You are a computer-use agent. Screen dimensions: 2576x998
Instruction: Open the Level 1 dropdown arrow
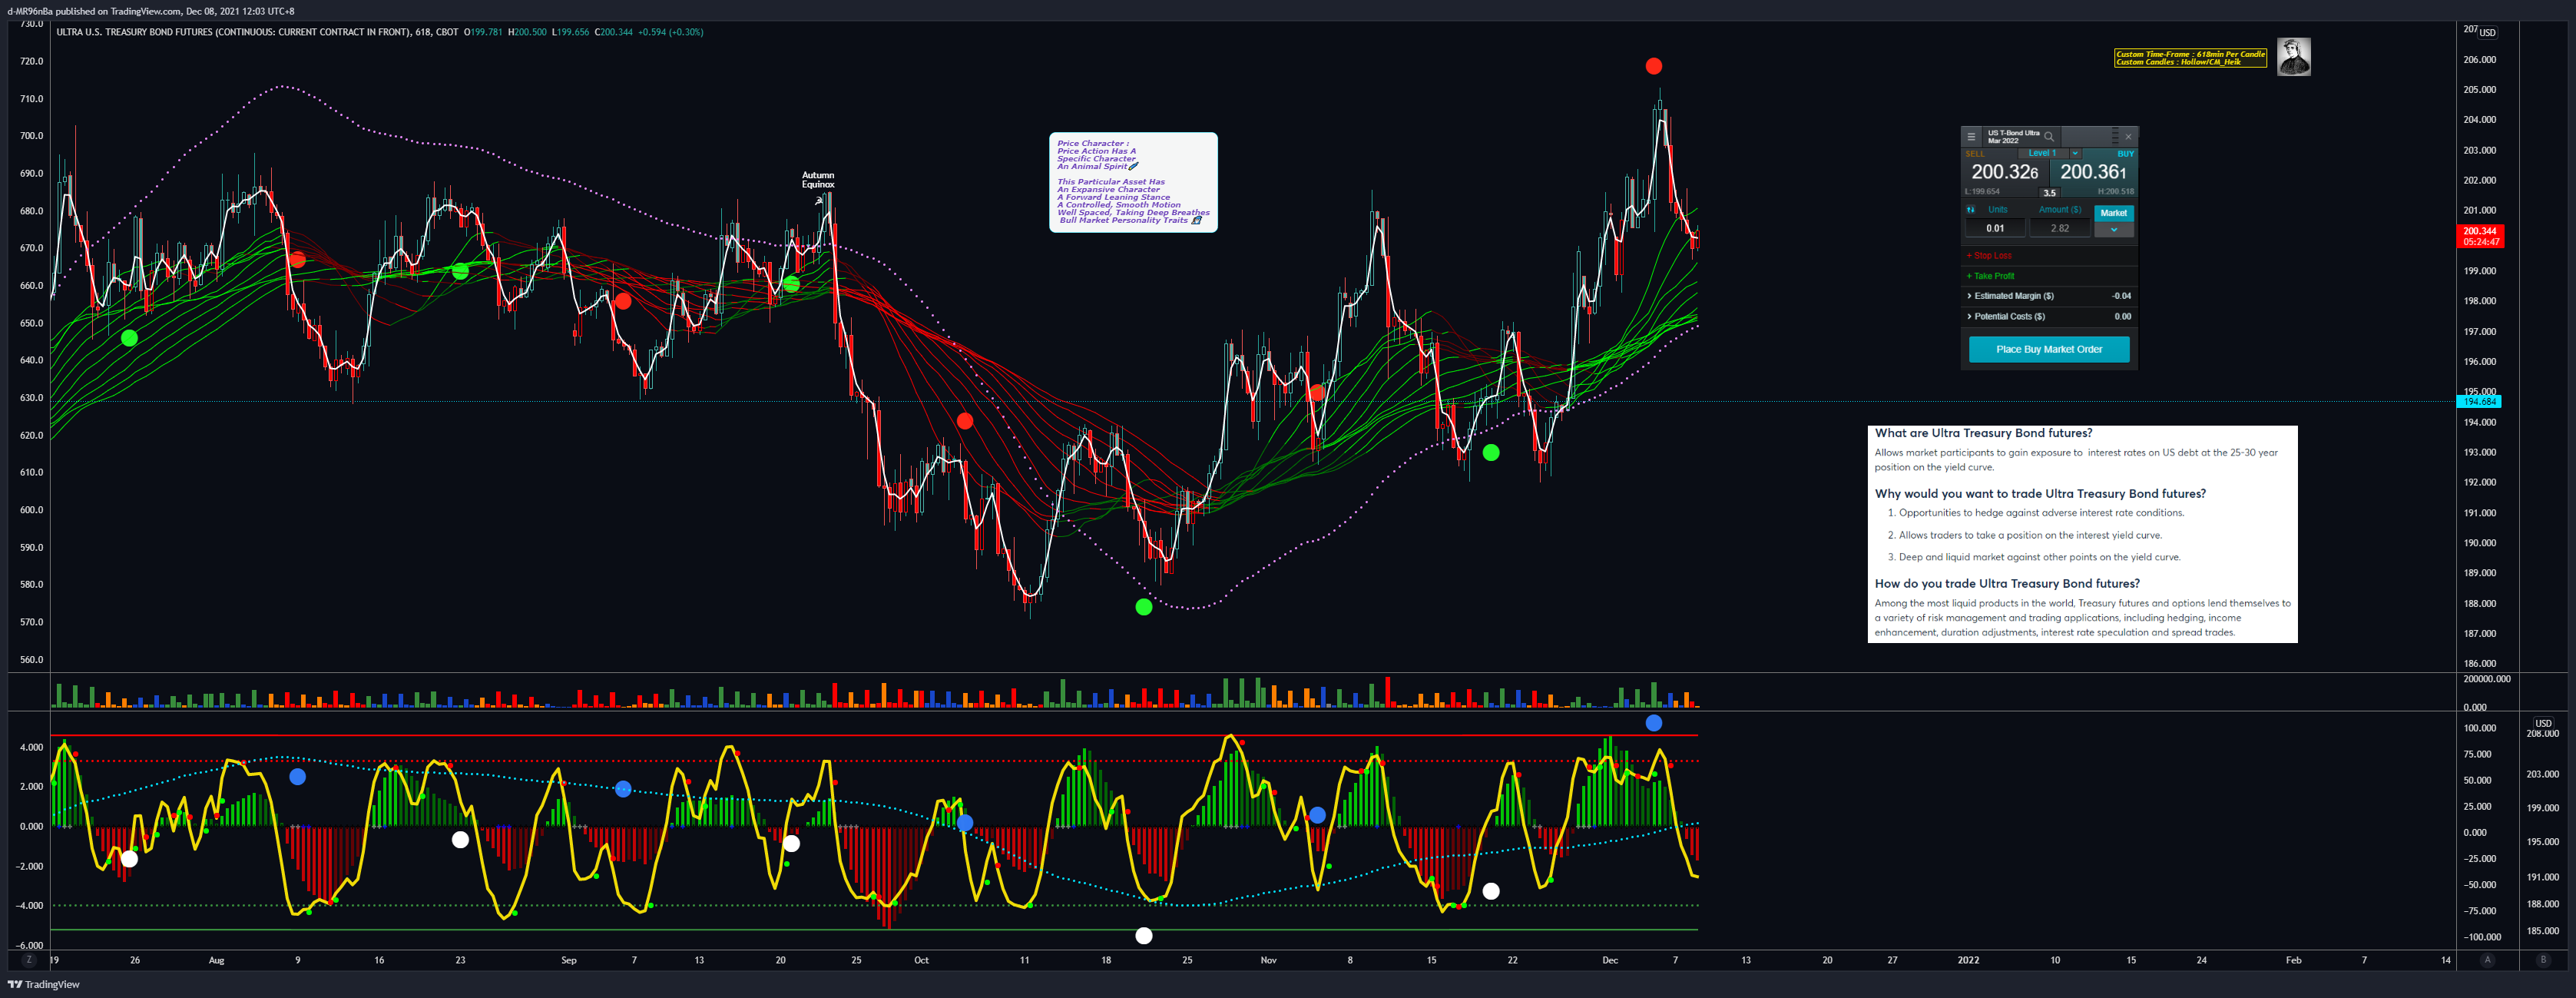[2076, 154]
